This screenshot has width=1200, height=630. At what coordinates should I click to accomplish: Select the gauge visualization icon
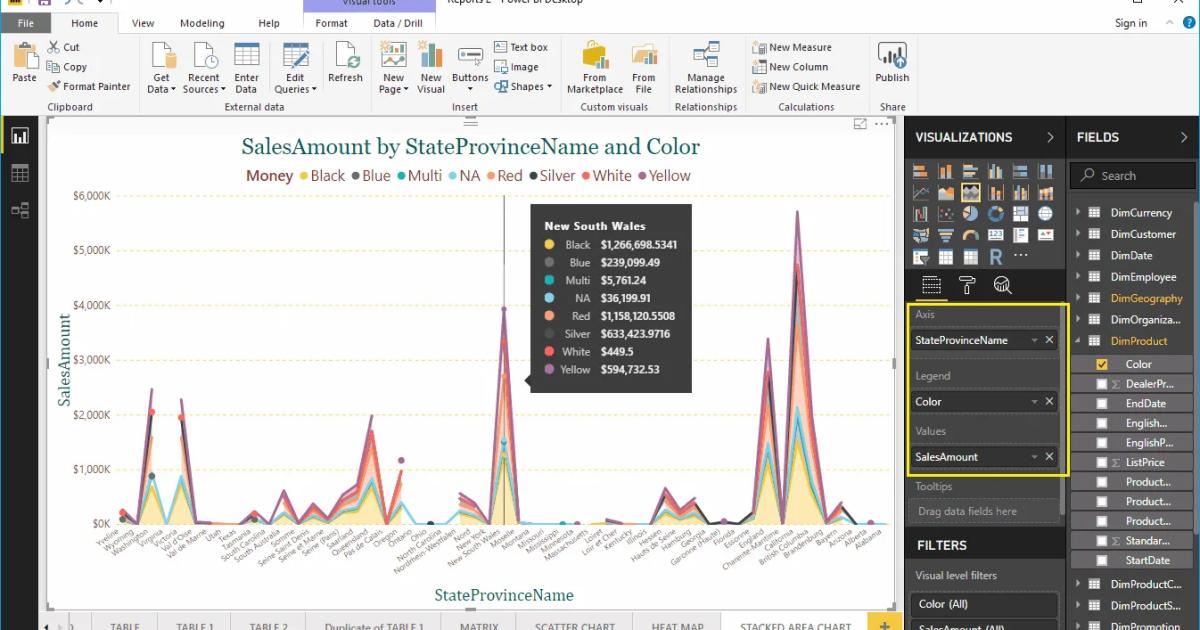971,233
